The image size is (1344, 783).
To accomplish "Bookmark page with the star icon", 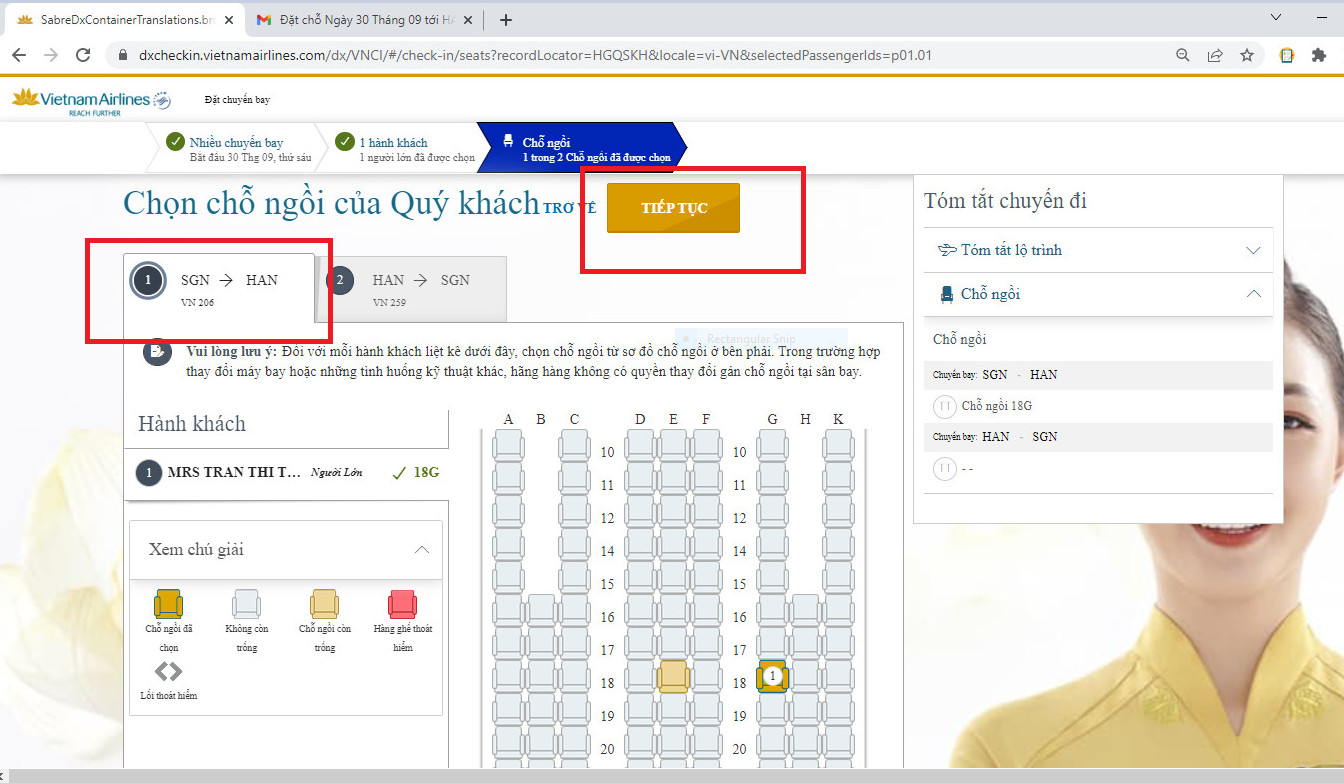I will click(1247, 55).
